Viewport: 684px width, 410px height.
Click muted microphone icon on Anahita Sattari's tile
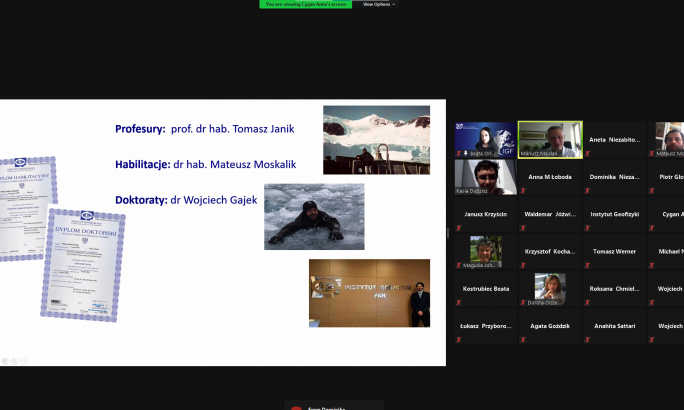pyautogui.click(x=588, y=340)
